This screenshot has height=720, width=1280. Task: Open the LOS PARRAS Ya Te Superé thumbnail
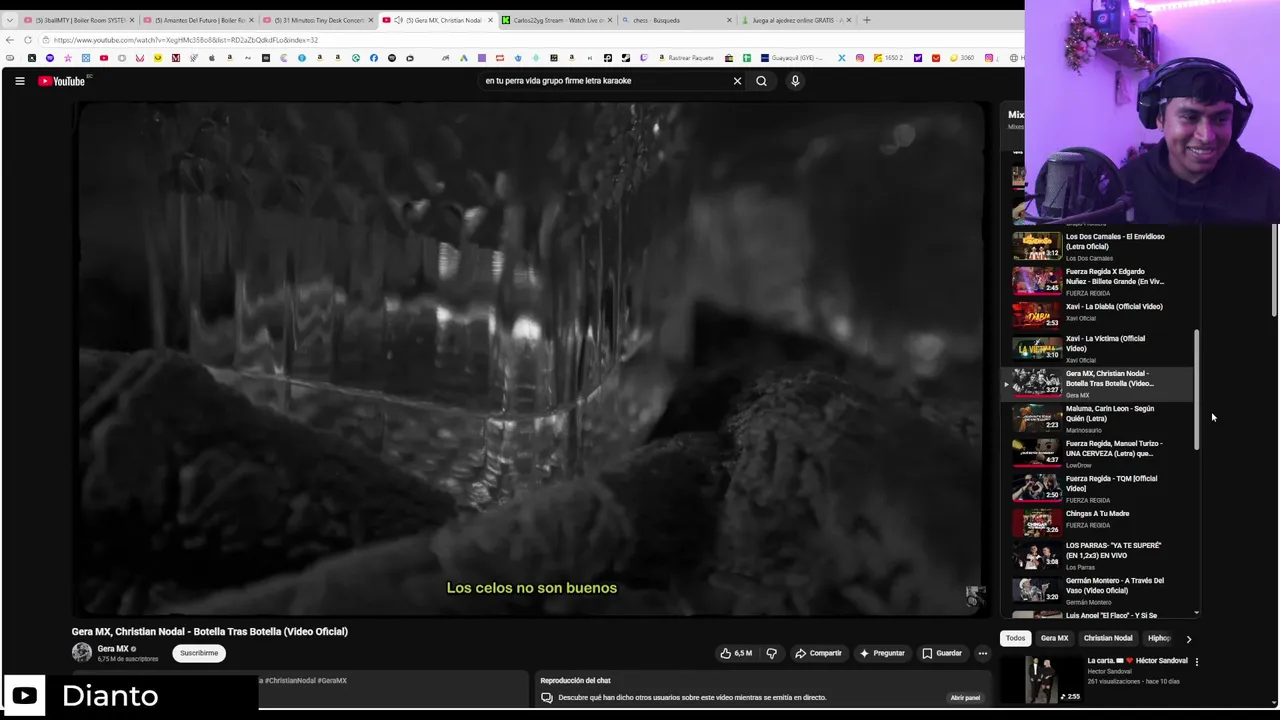(1037, 555)
